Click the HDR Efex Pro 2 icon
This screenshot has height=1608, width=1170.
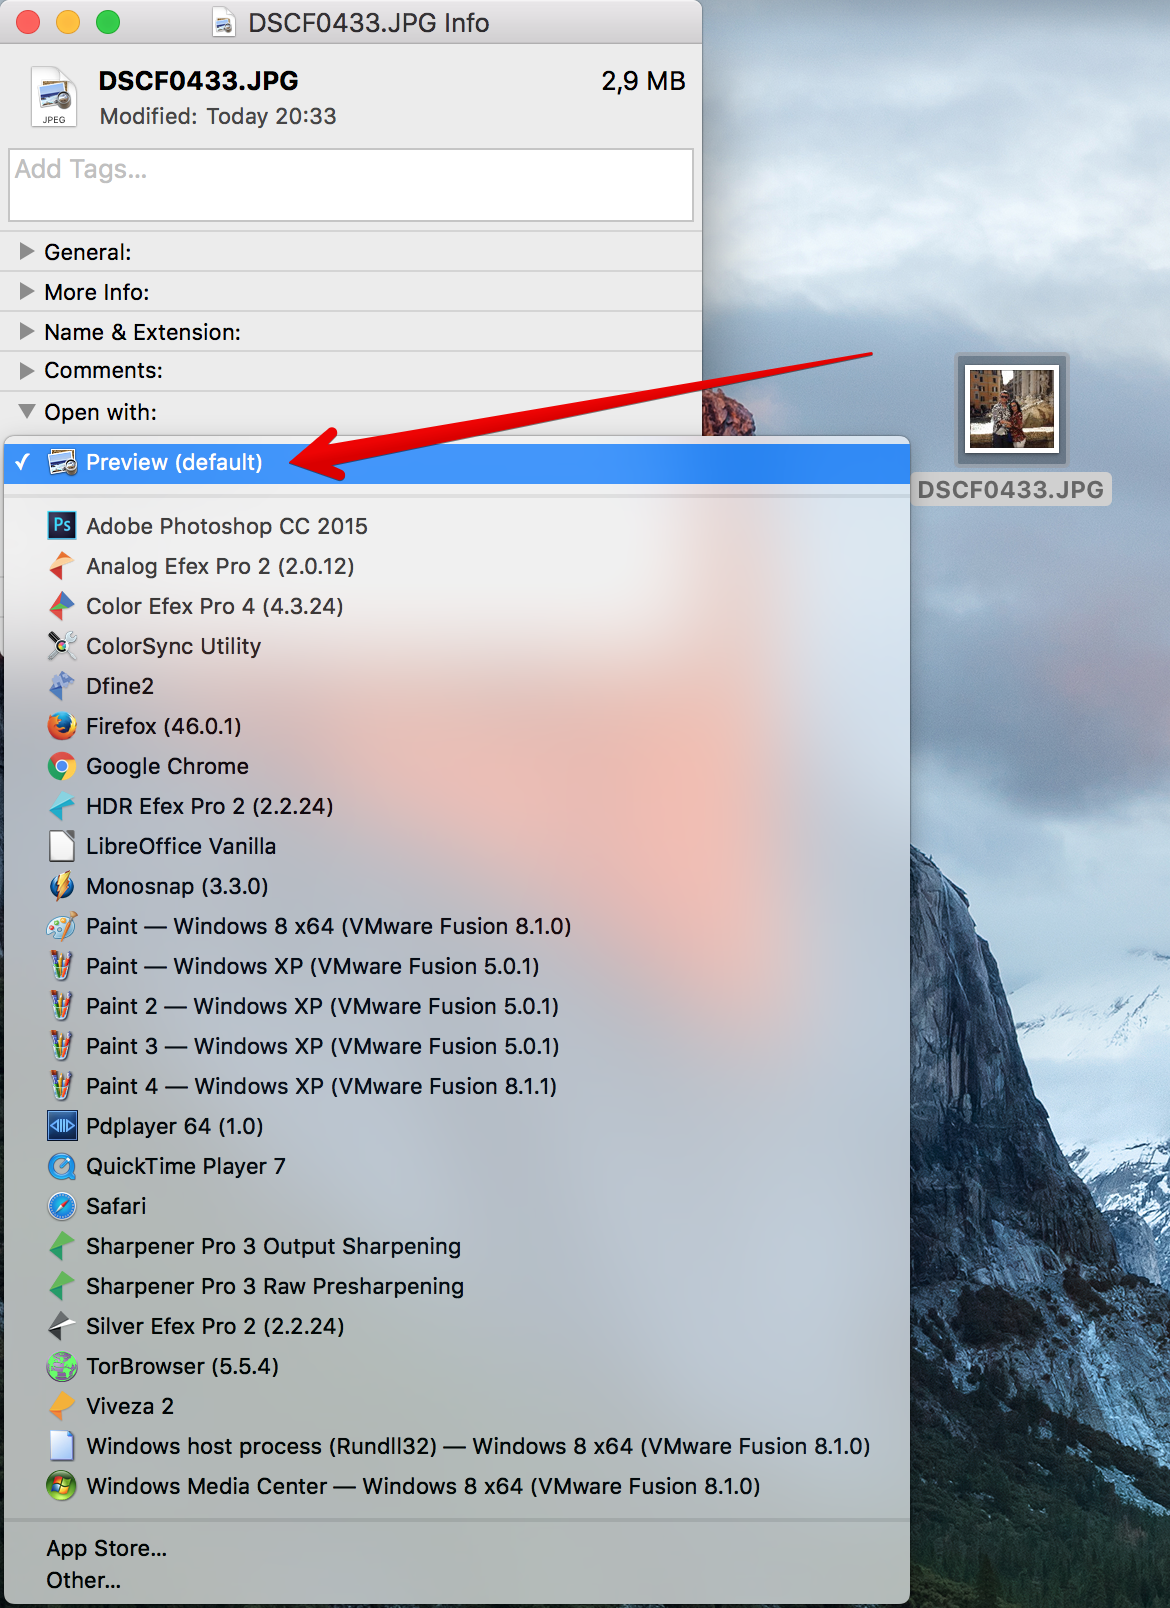(62, 805)
